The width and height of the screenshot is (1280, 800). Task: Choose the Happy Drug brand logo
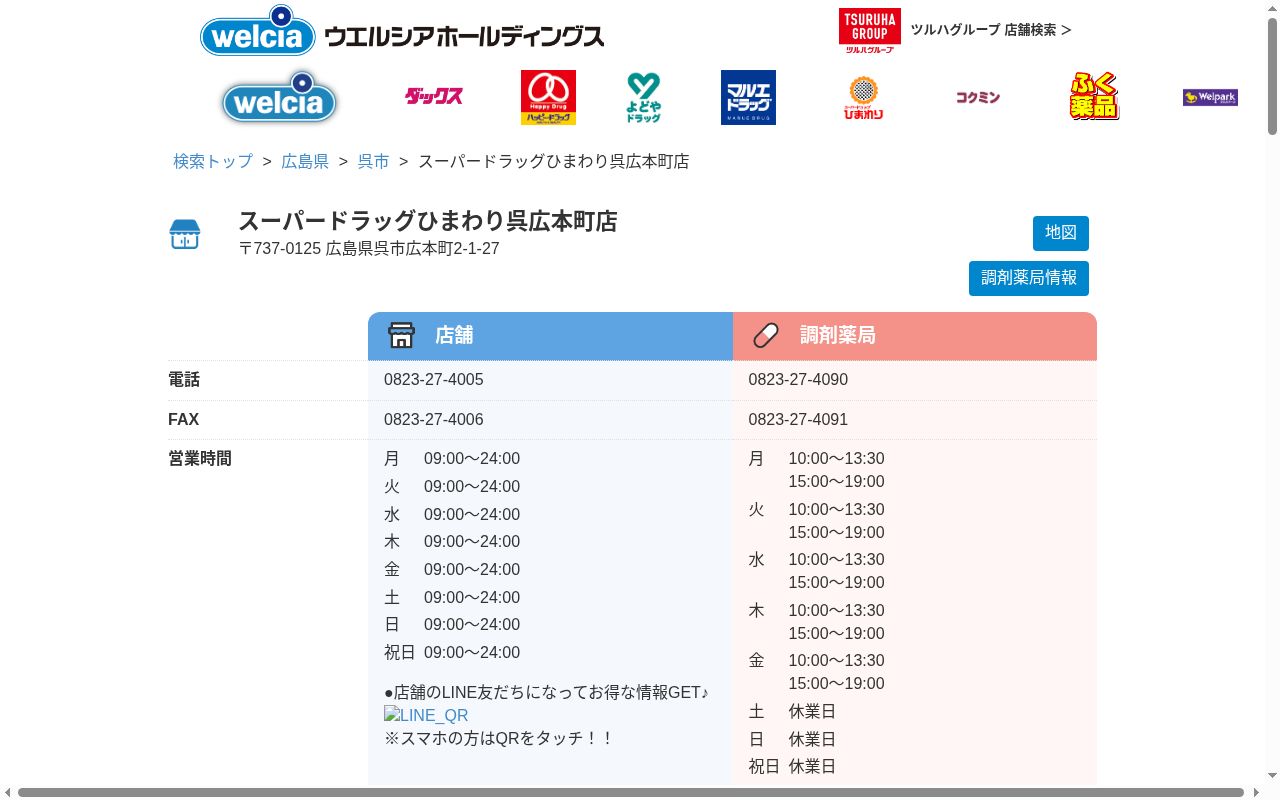[548, 97]
